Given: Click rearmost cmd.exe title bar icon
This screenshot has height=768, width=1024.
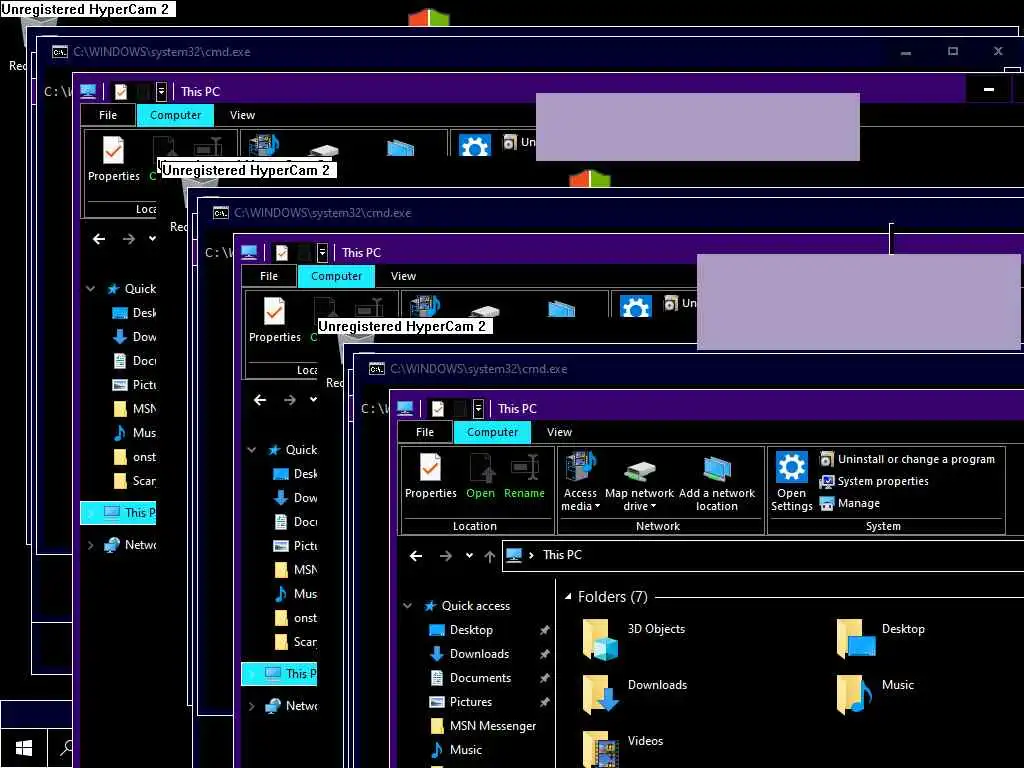Looking at the screenshot, I should click(x=60, y=52).
